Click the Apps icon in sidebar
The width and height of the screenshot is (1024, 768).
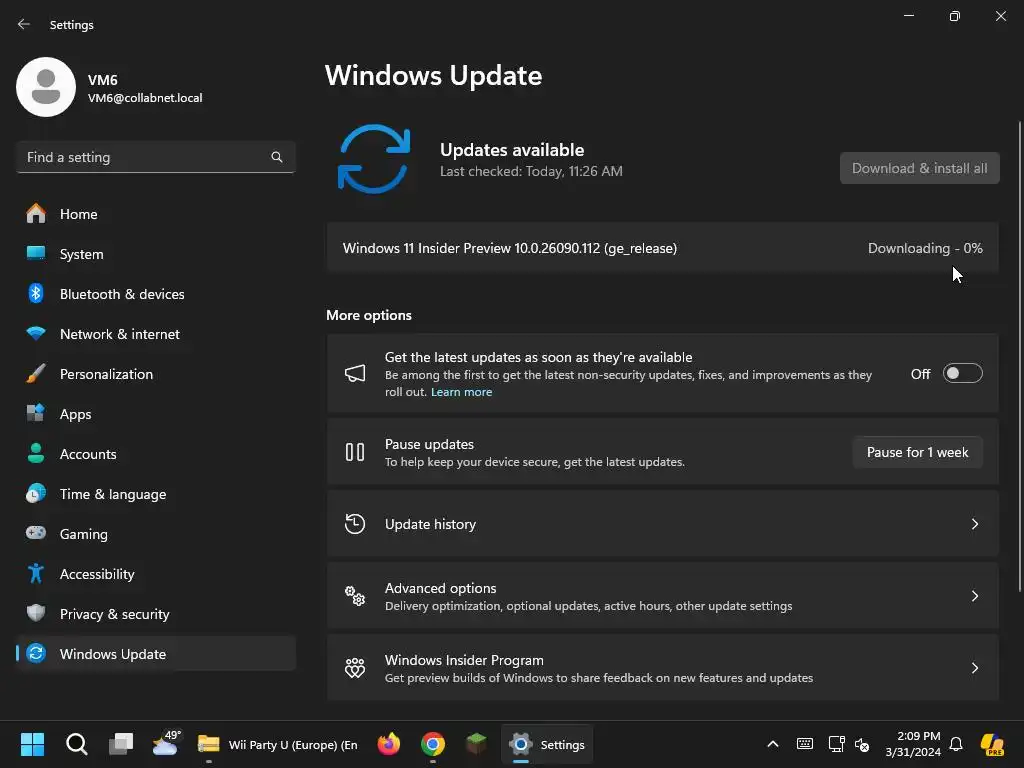pyautogui.click(x=36, y=413)
